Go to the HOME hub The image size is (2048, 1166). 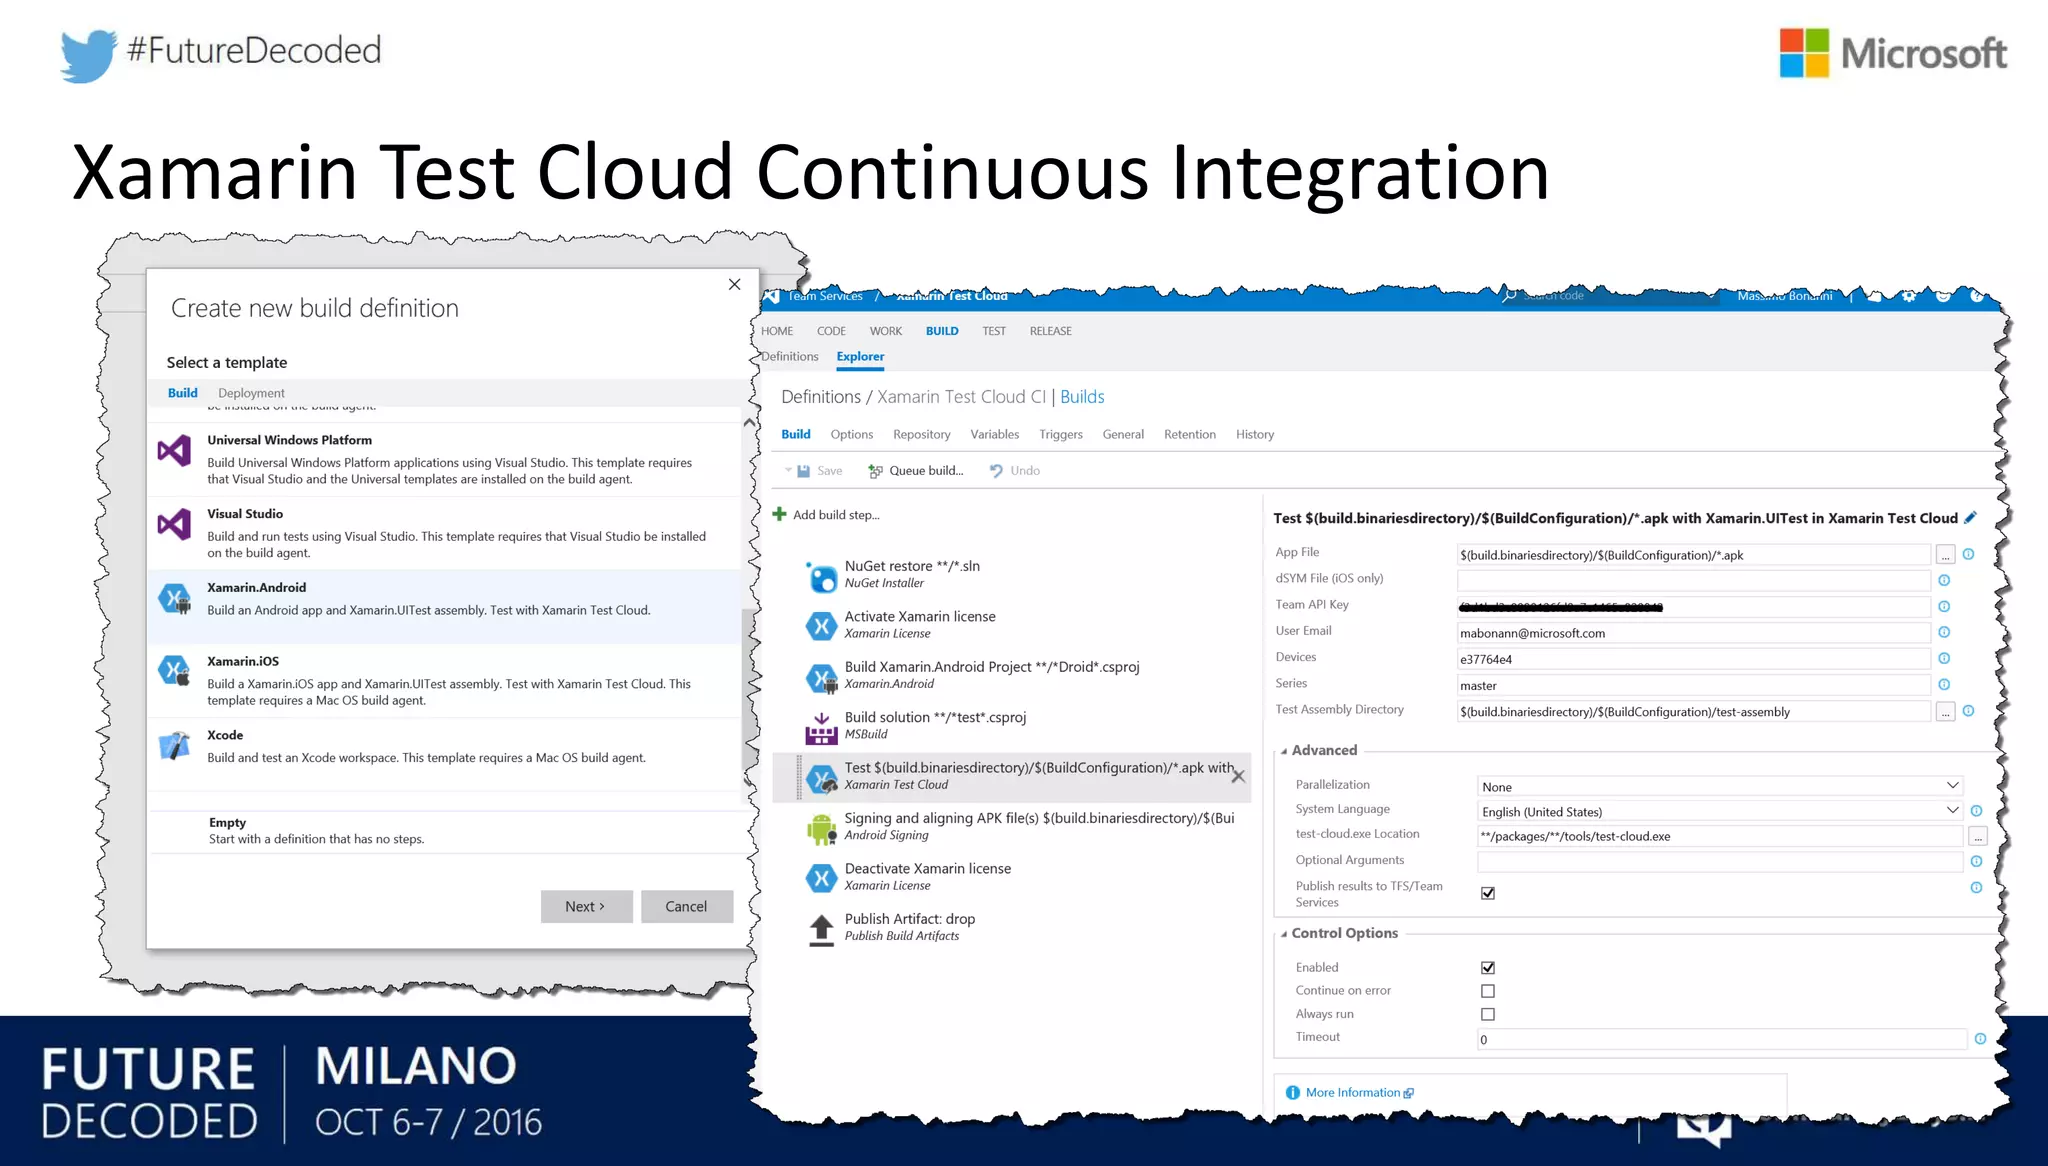(777, 331)
